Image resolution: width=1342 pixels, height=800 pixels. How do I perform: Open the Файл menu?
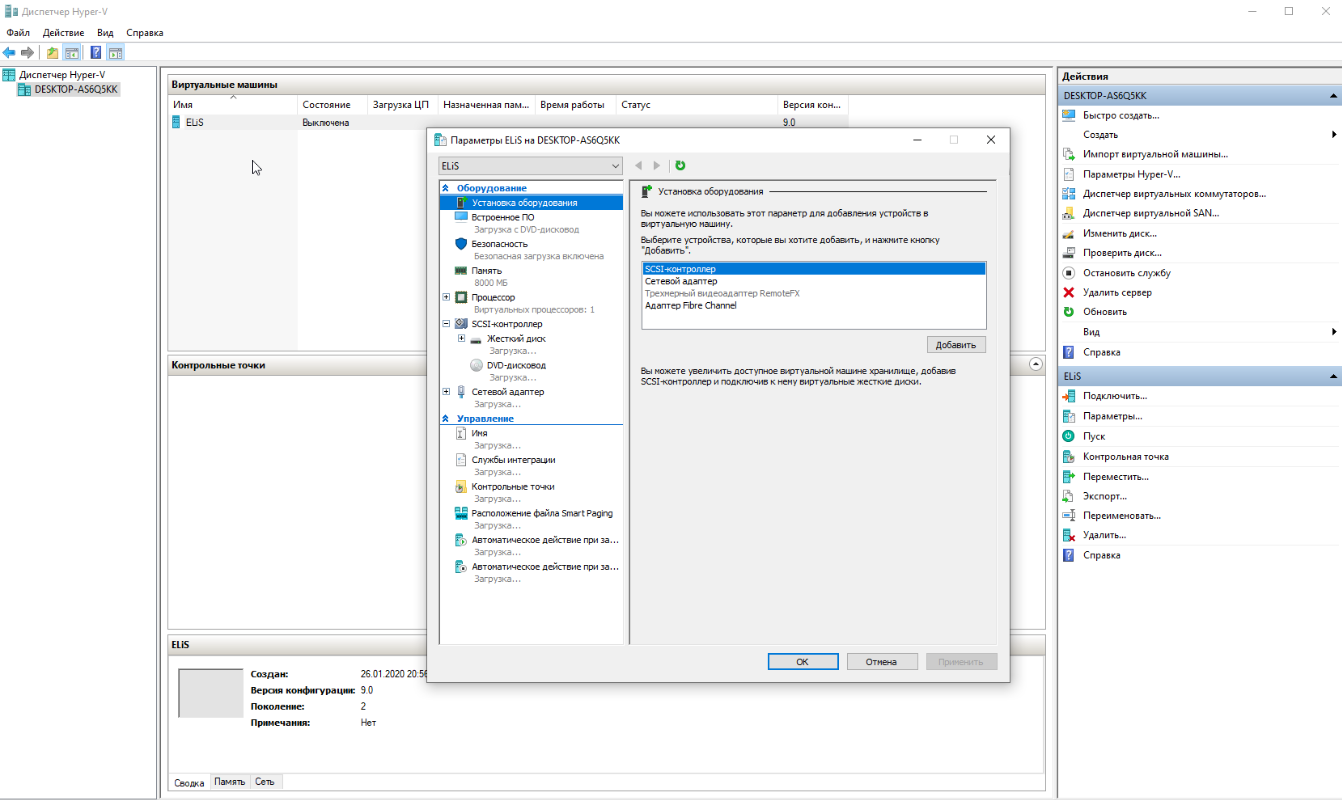tap(18, 33)
